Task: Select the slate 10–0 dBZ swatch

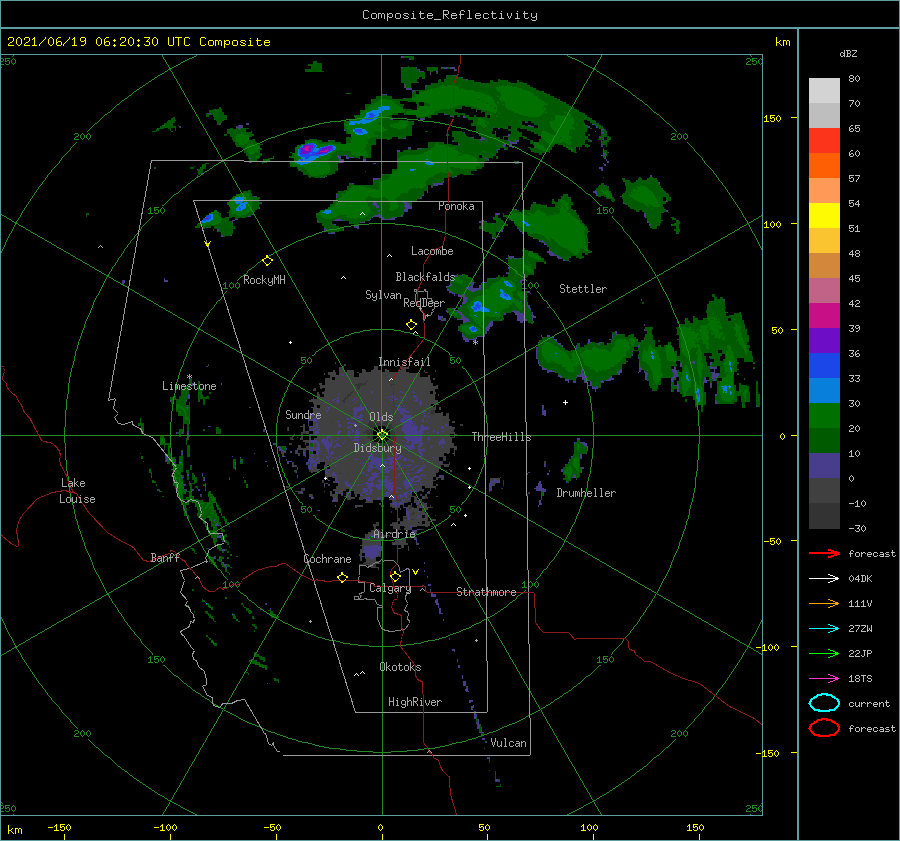Action: (824, 466)
